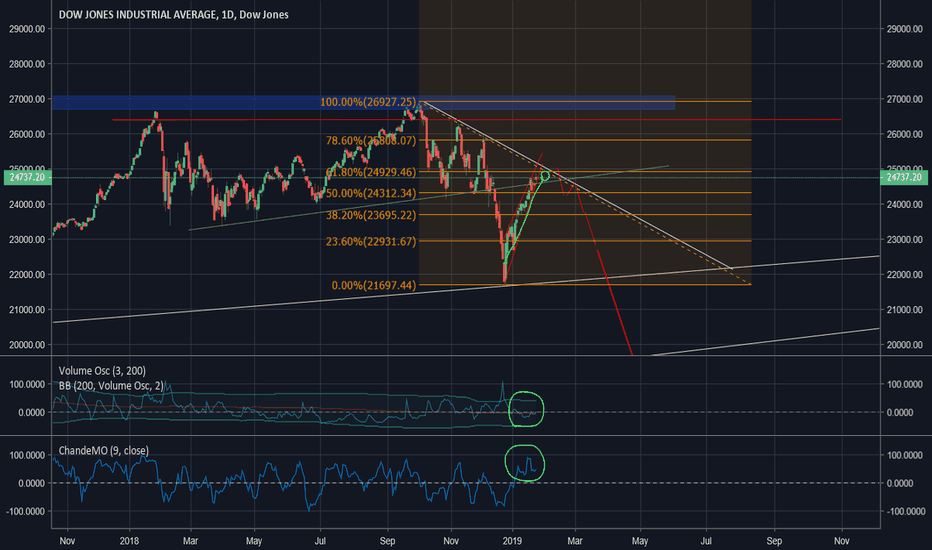Click the green 24737.20 price tag on right axis
932x550 pixels.
(903, 177)
